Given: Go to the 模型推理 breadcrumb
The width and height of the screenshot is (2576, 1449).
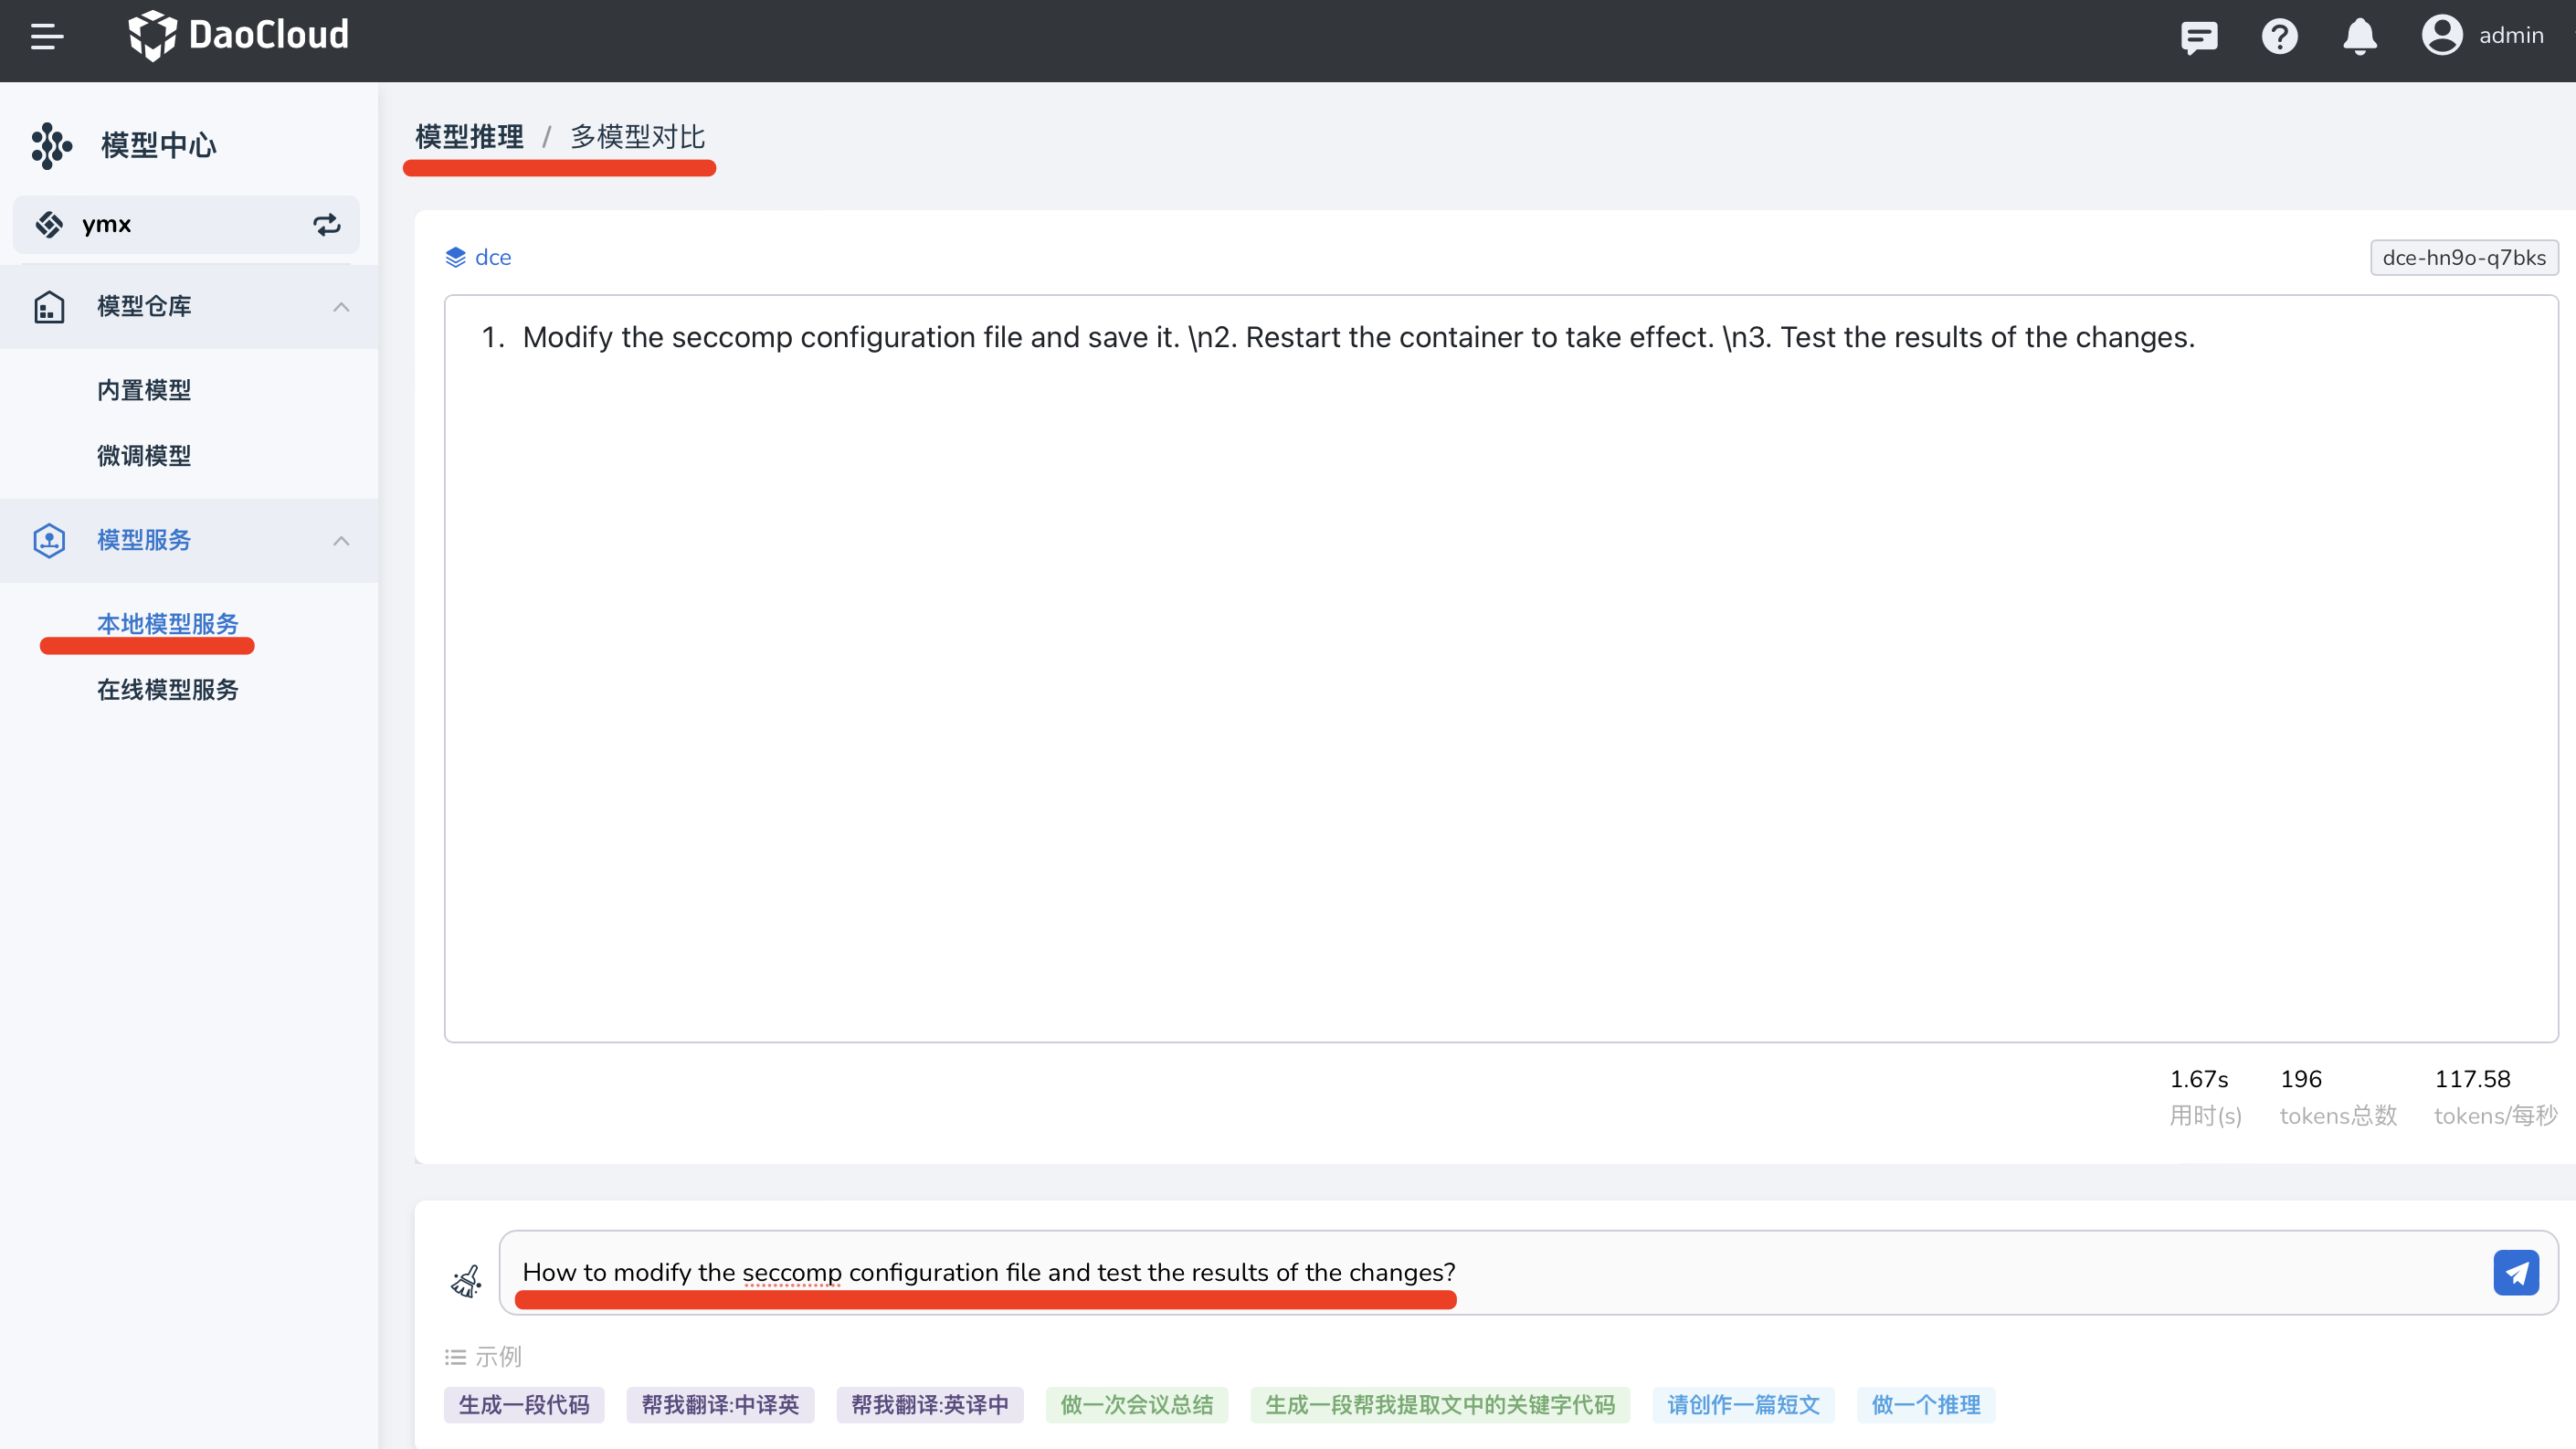Looking at the screenshot, I should pyautogui.click(x=469, y=137).
